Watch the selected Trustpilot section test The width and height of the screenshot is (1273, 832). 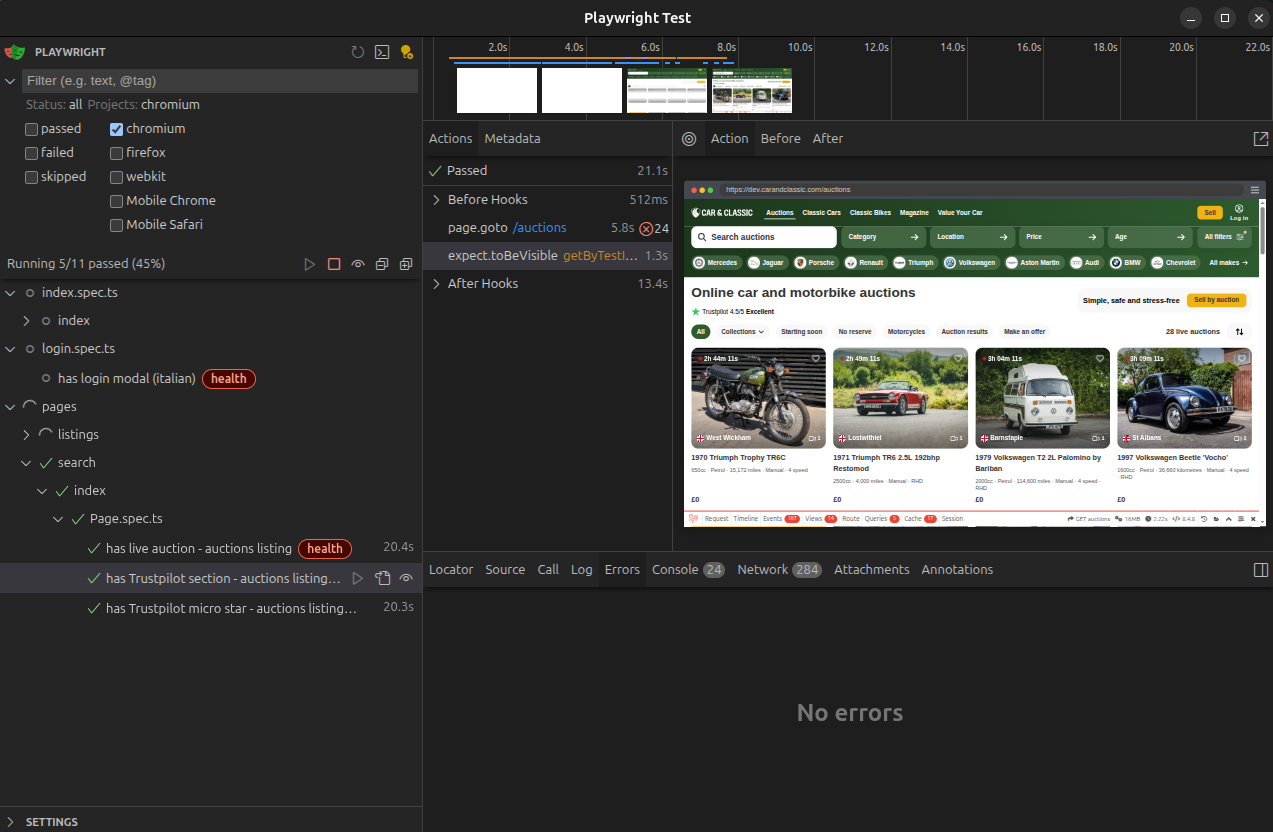[x=406, y=578]
